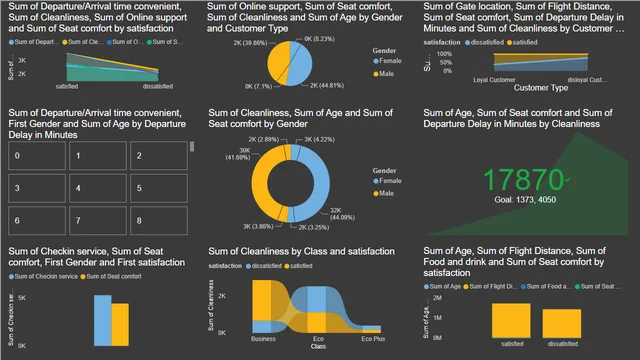Click Sum of Cle... legend in area chart

(x=83, y=42)
